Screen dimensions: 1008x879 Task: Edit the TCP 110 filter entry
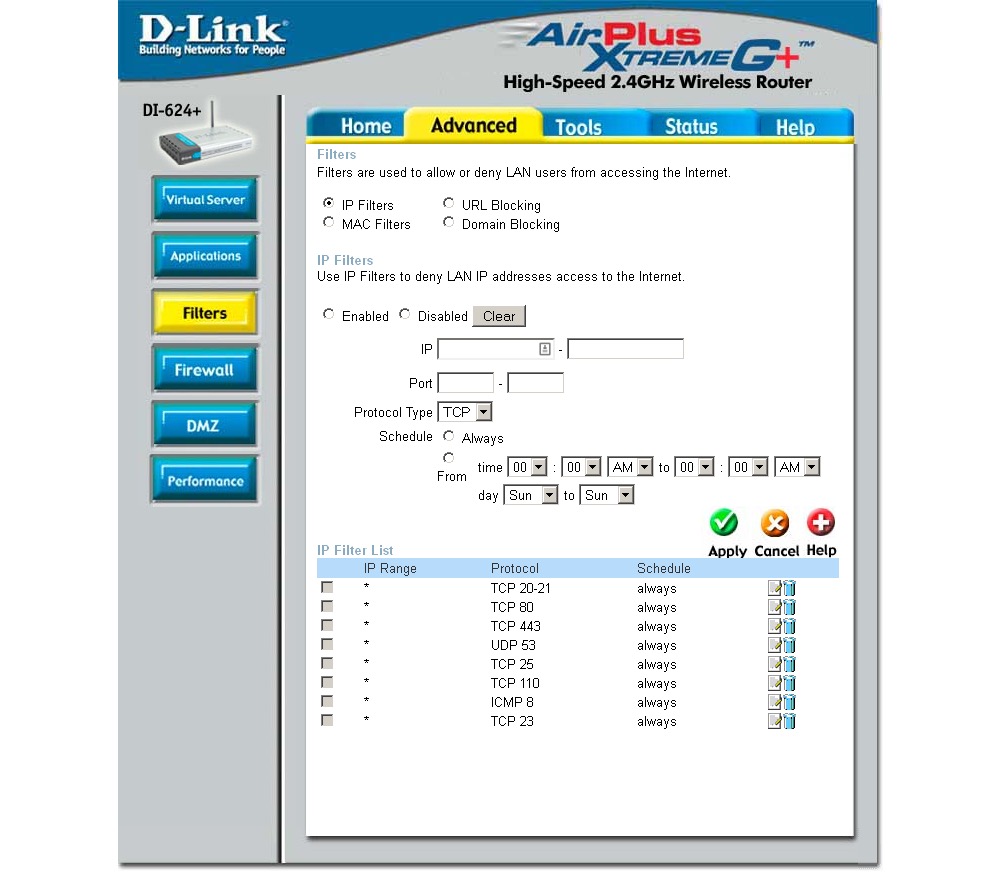click(x=775, y=683)
